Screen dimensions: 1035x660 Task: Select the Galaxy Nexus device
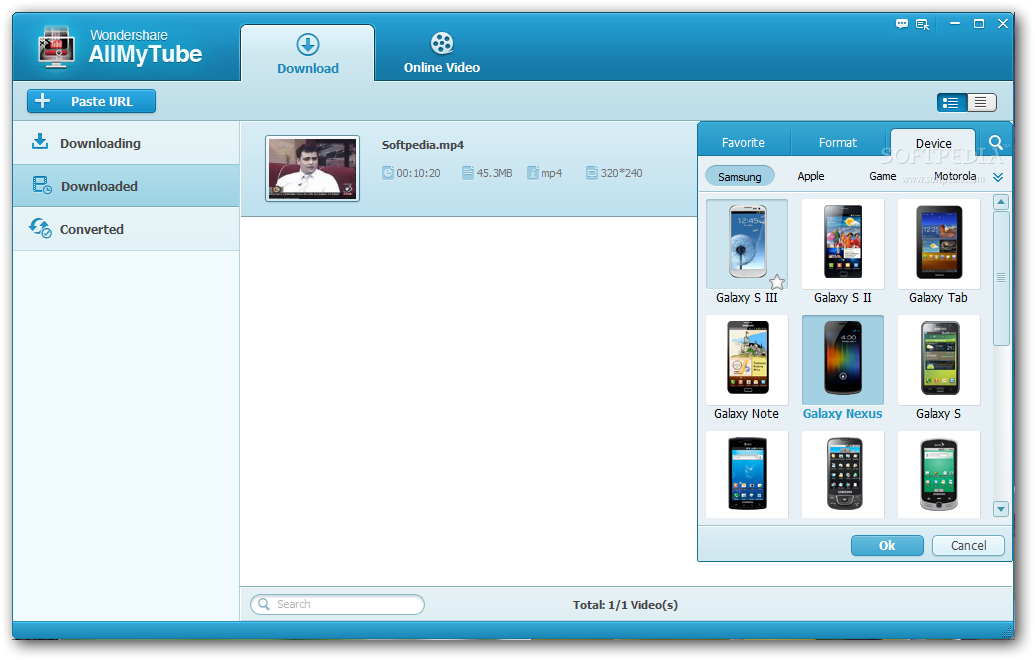[843, 368]
